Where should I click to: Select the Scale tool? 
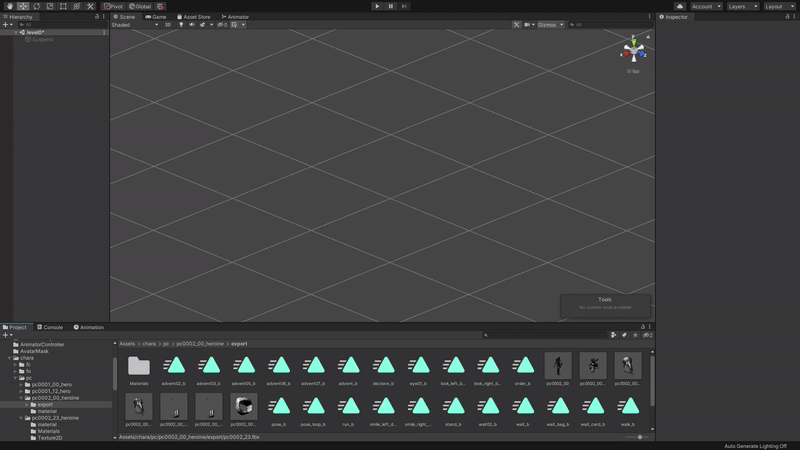(50, 6)
